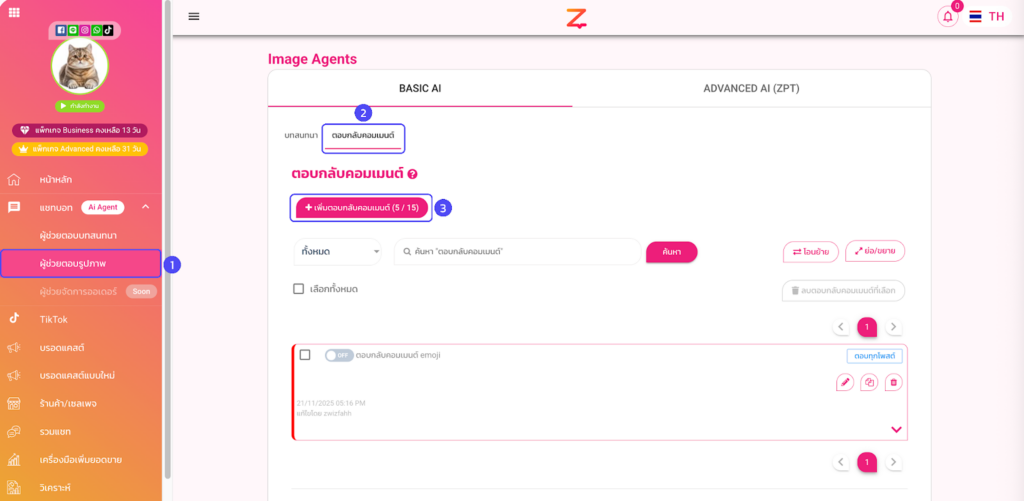Image resolution: width=1024 pixels, height=501 pixels.
Task: Click the pencil edit icon
Action: point(845,382)
